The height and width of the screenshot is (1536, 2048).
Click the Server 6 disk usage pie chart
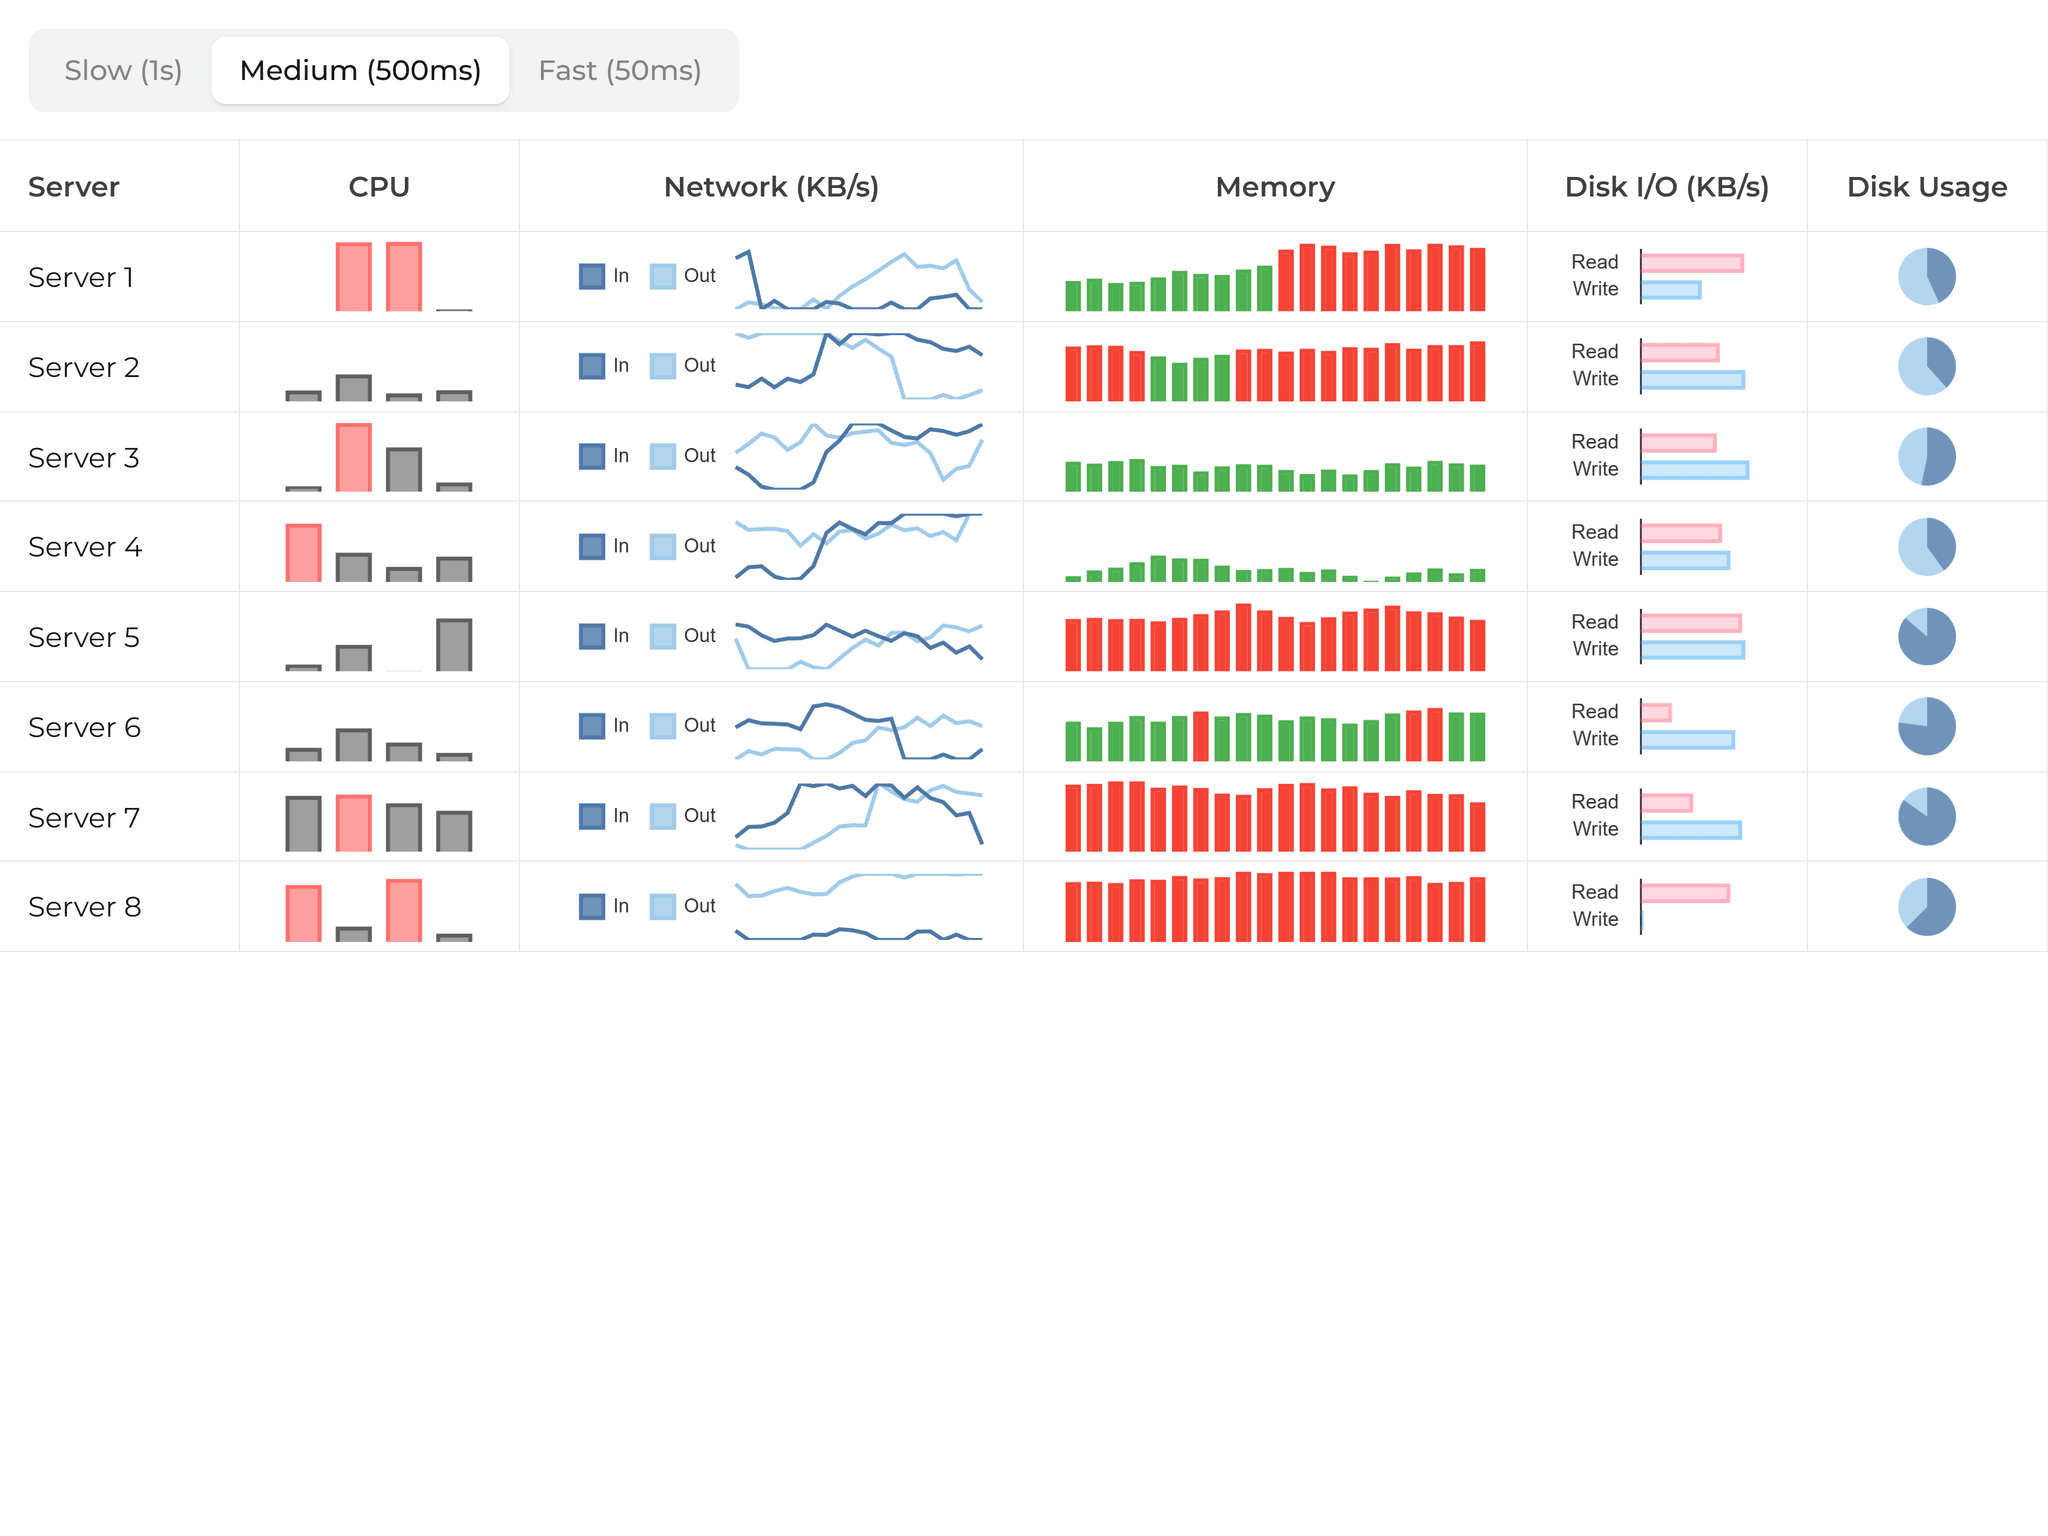pyautogui.click(x=1927, y=726)
